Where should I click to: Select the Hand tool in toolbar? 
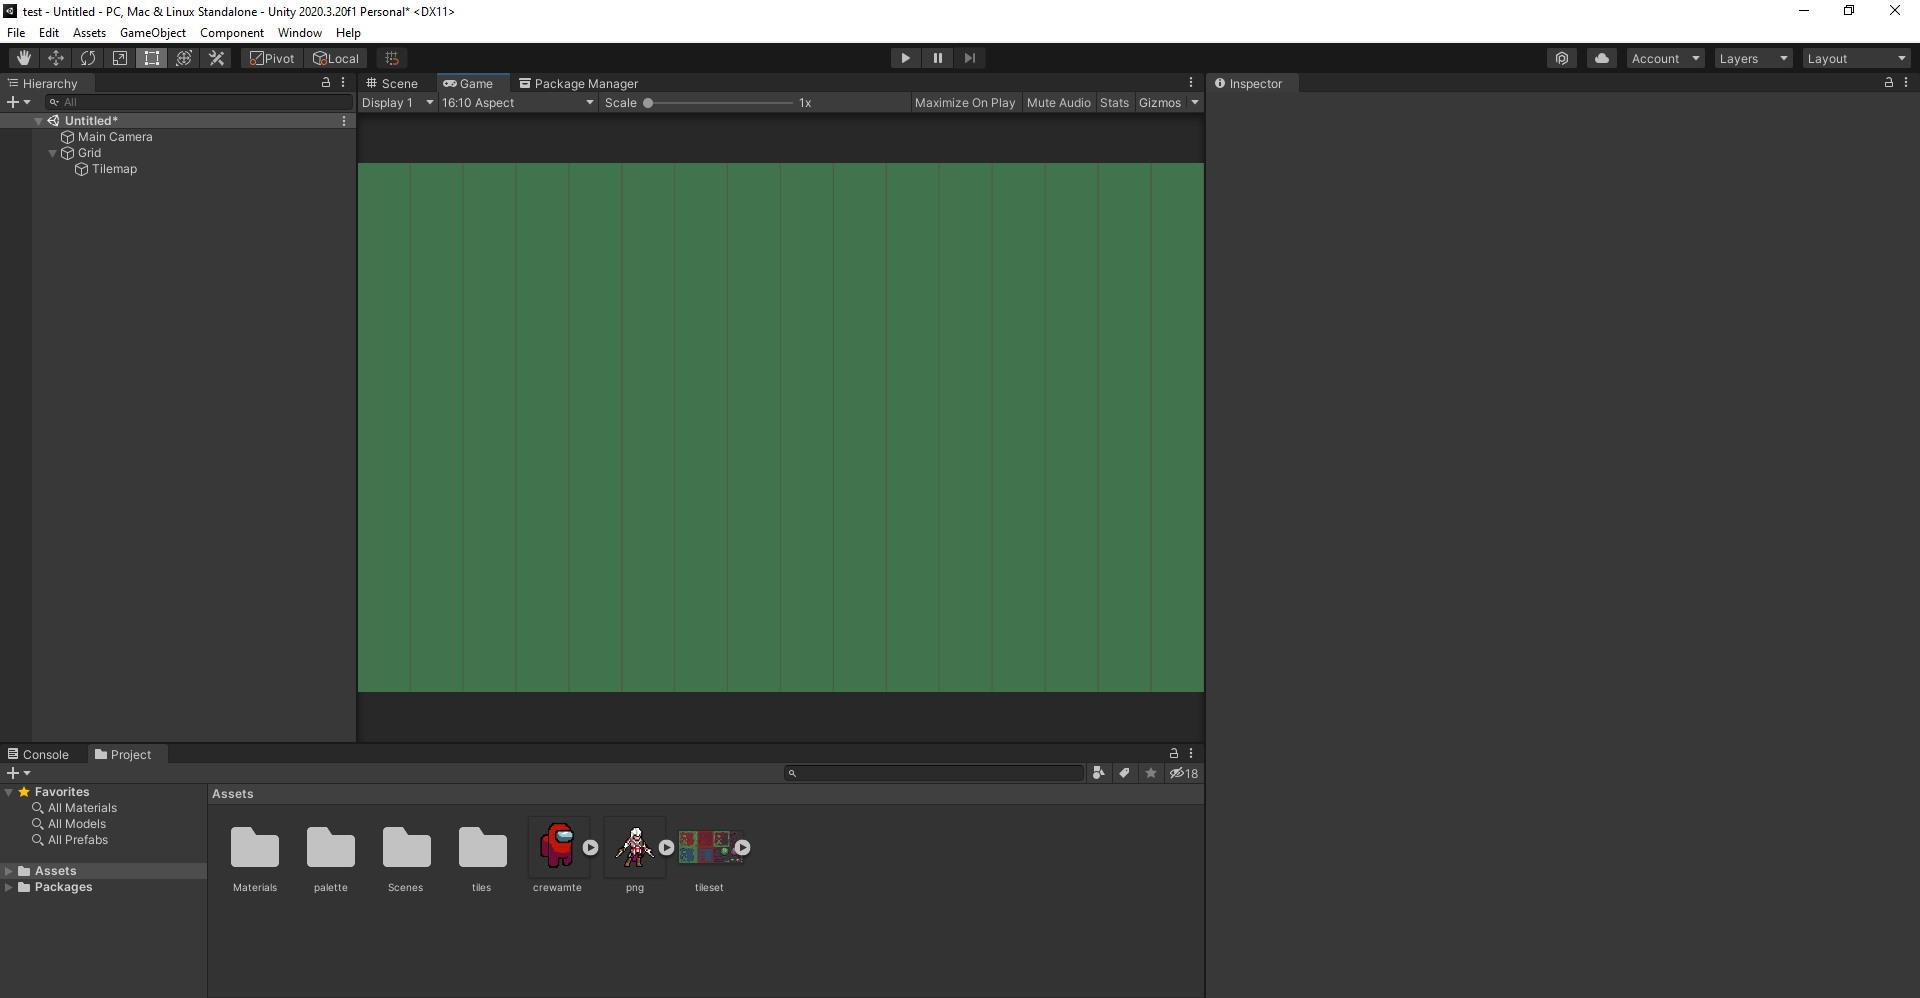click(24, 58)
